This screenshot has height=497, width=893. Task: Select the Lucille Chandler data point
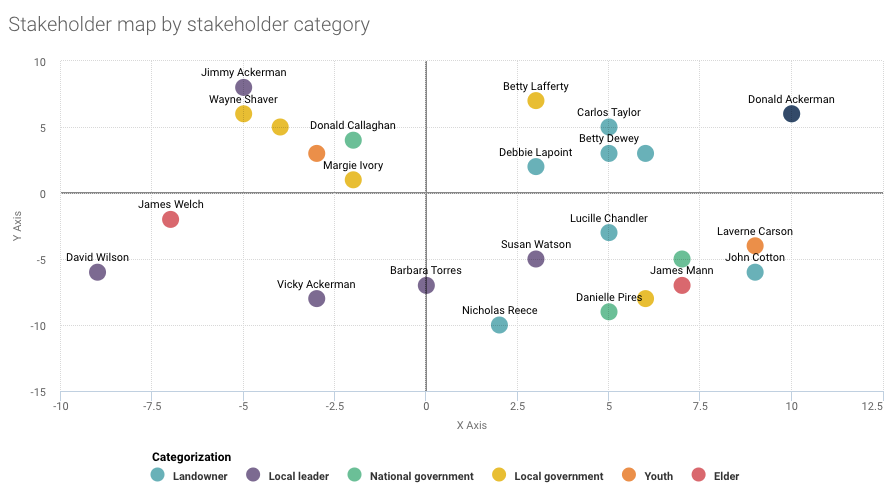[x=609, y=233]
